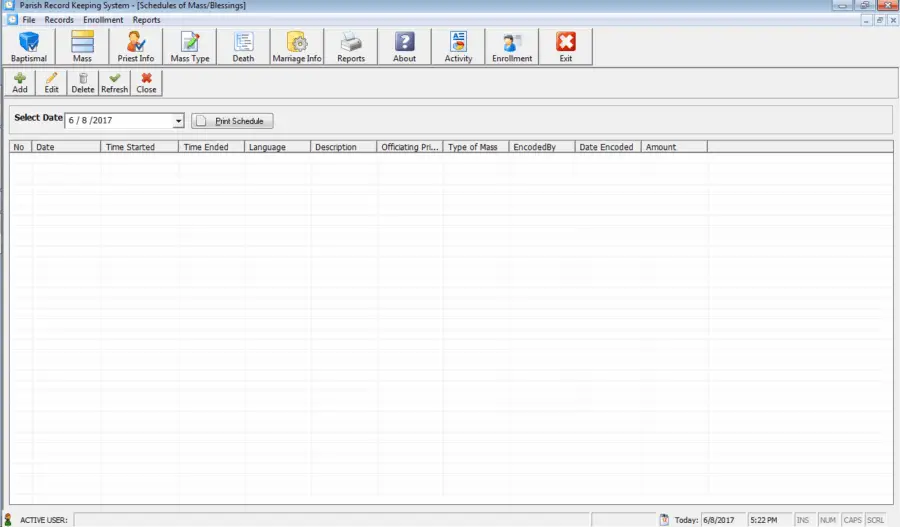Open the Mass schedule toolbar icon
This screenshot has width=900, height=527.
(82, 46)
